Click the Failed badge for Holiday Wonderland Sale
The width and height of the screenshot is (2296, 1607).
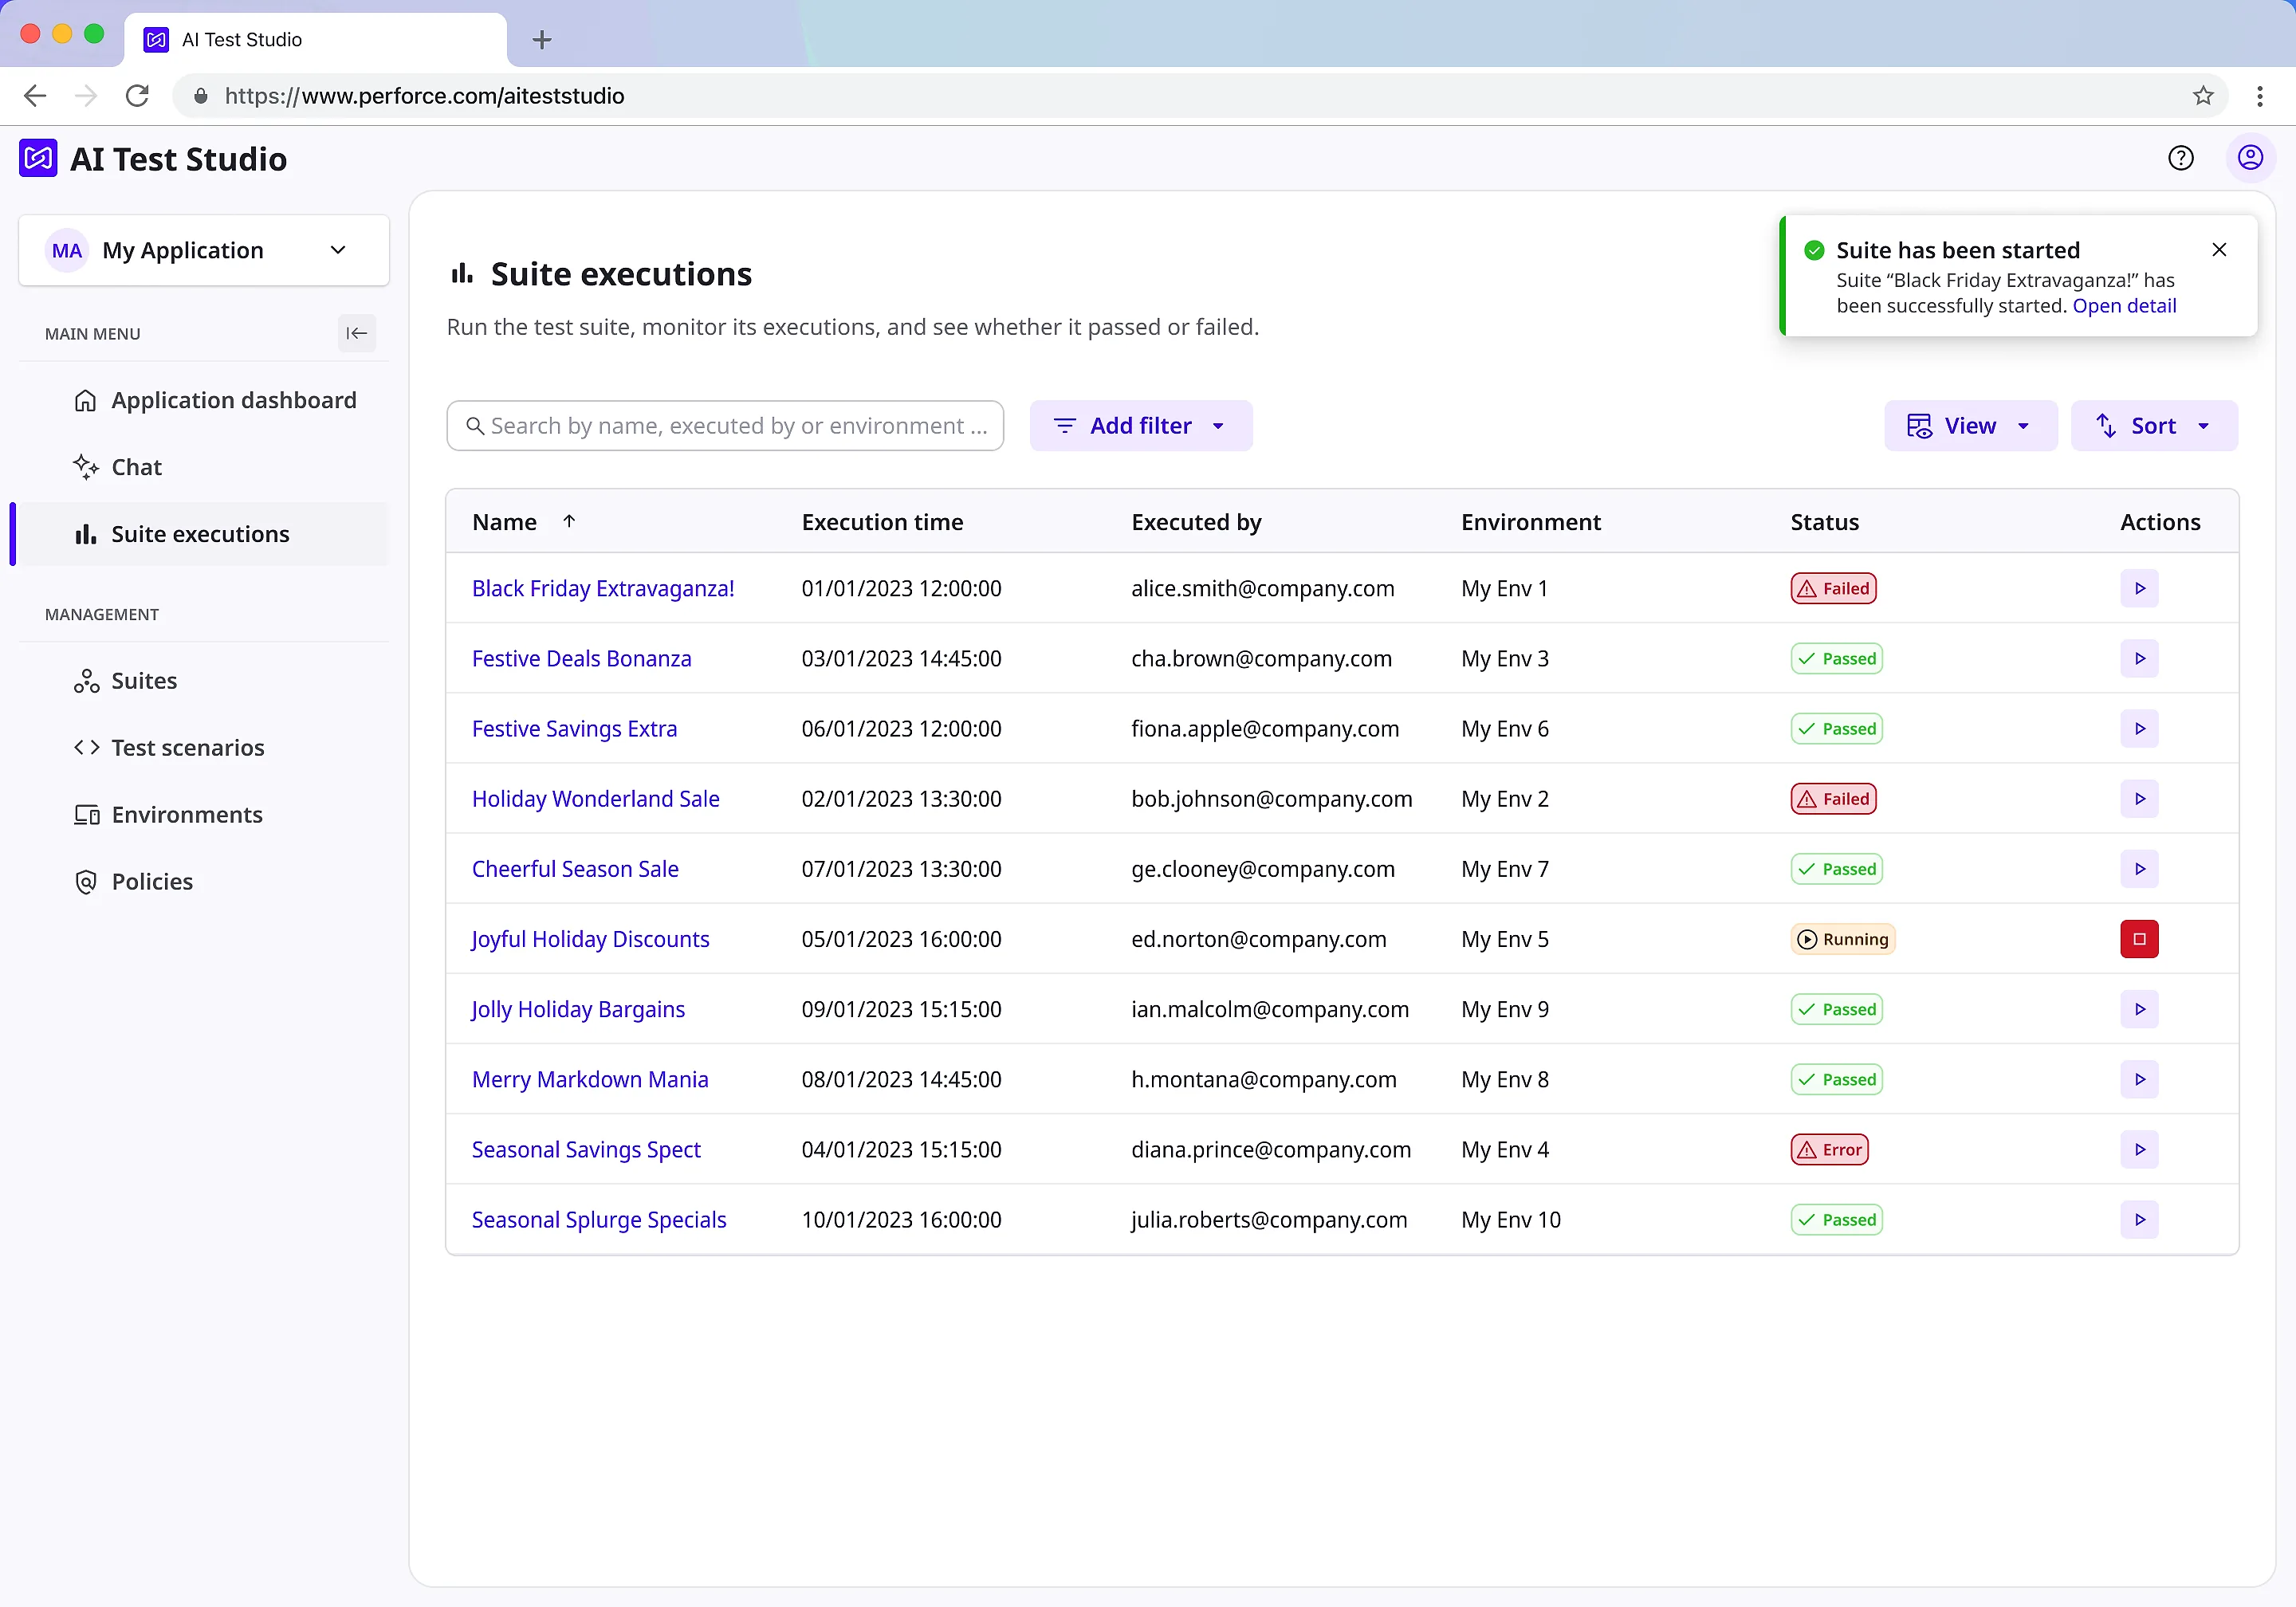tap(1833, 798)
